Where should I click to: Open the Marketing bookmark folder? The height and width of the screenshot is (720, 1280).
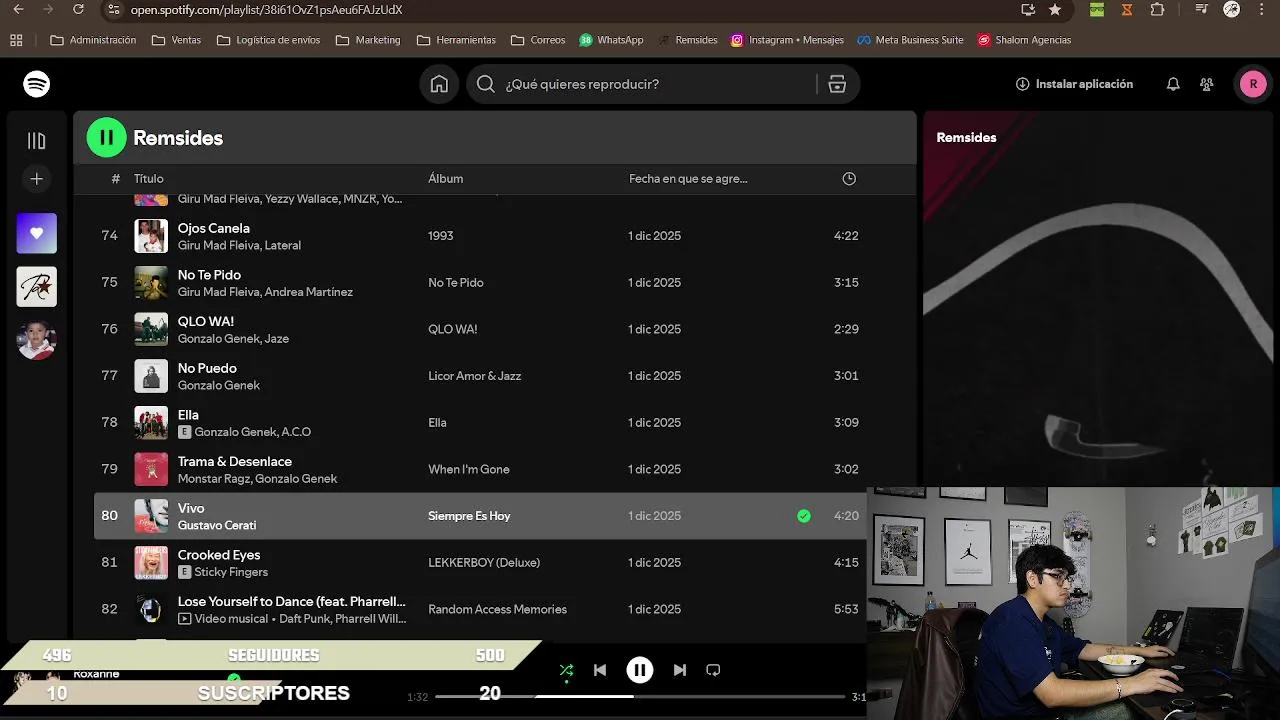pyautogui.click(x=368, y=40)
